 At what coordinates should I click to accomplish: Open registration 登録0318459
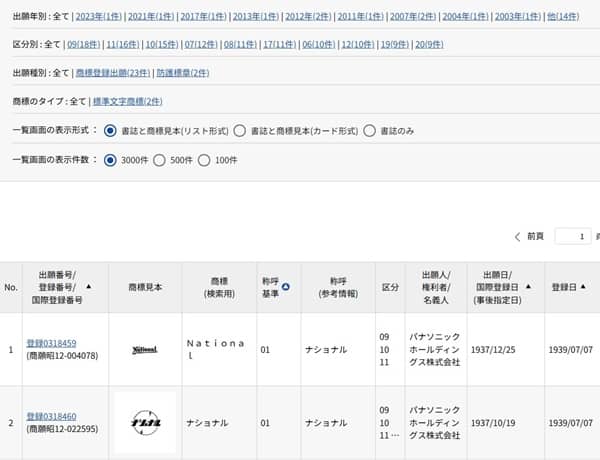(x=51, y=343)
